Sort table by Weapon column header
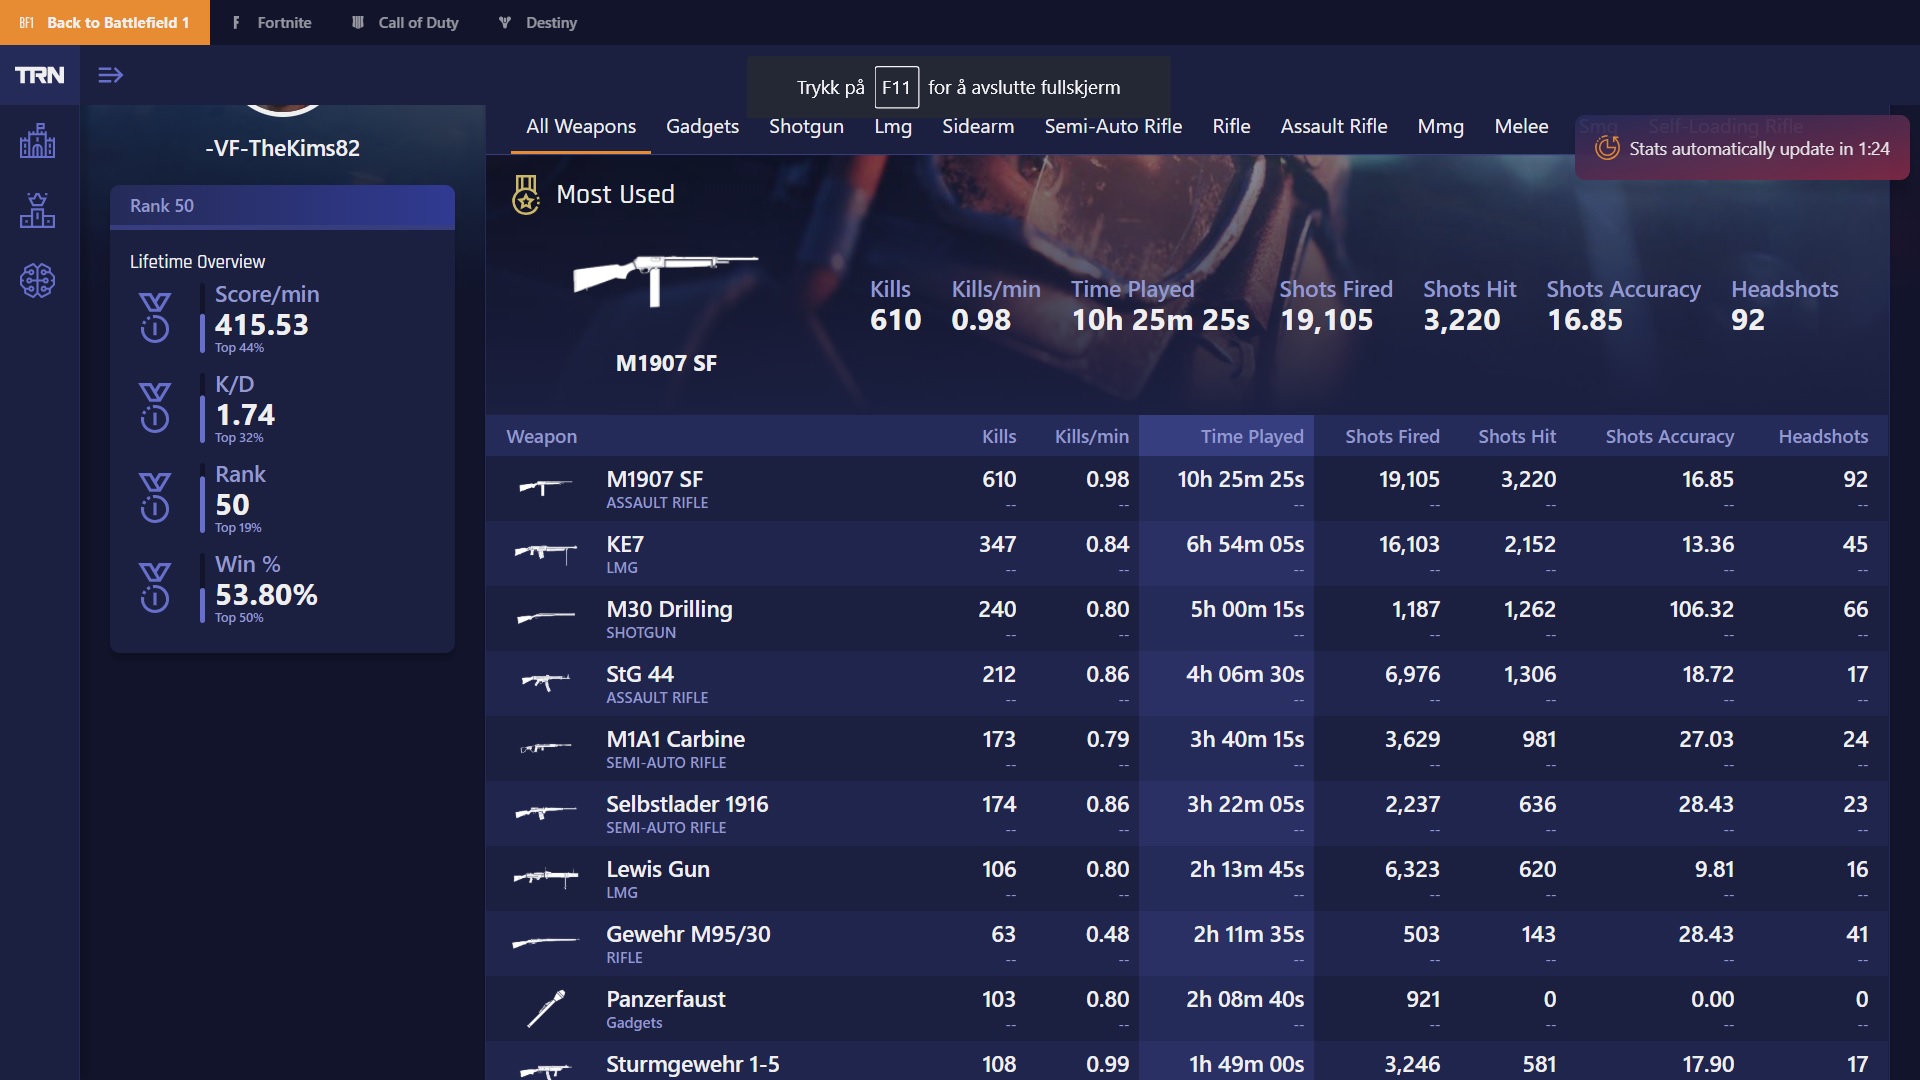Viewport: 1920px width, 1080px height. coord(541,436)
